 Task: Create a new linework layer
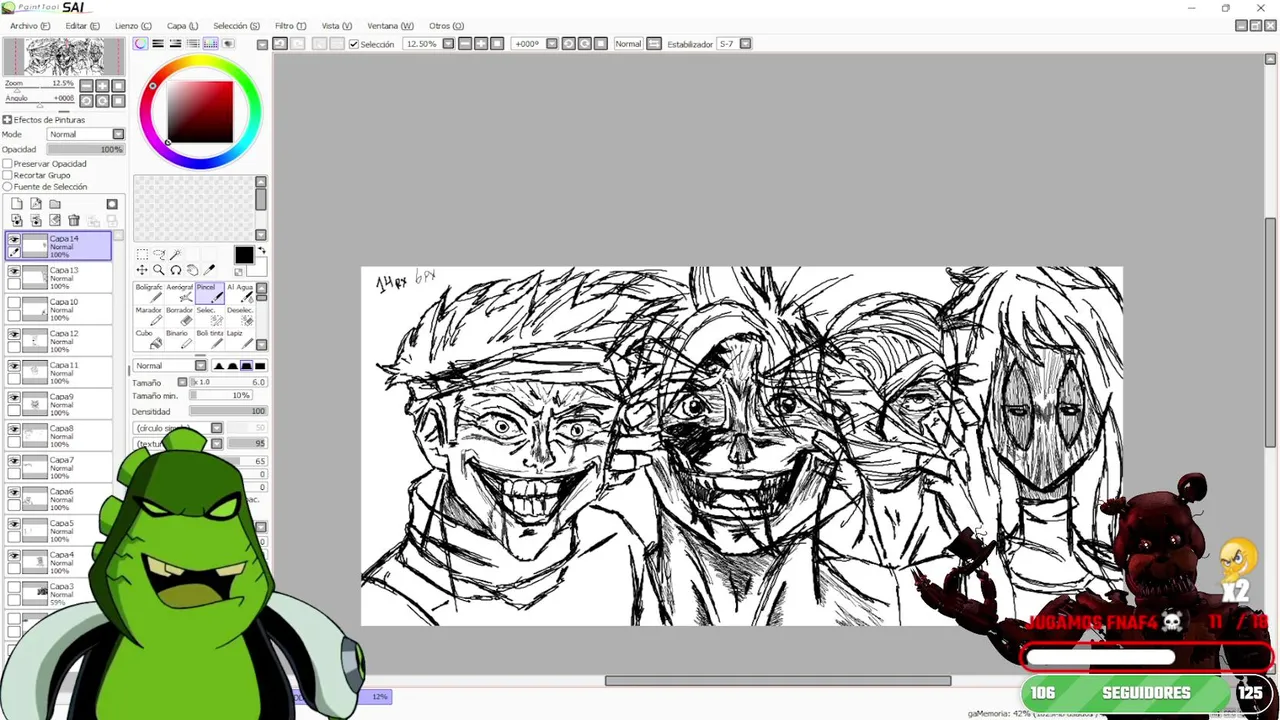pos(36,204)
